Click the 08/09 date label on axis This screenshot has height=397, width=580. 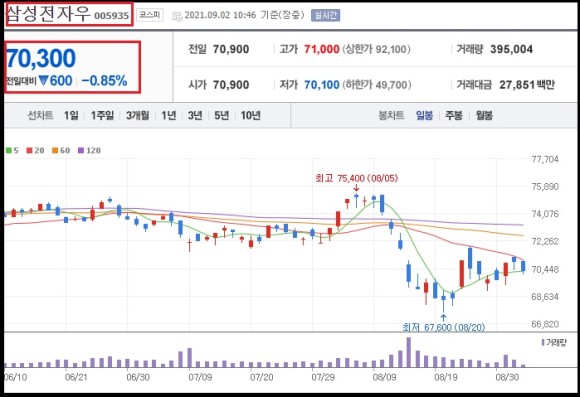pos(384,377)
